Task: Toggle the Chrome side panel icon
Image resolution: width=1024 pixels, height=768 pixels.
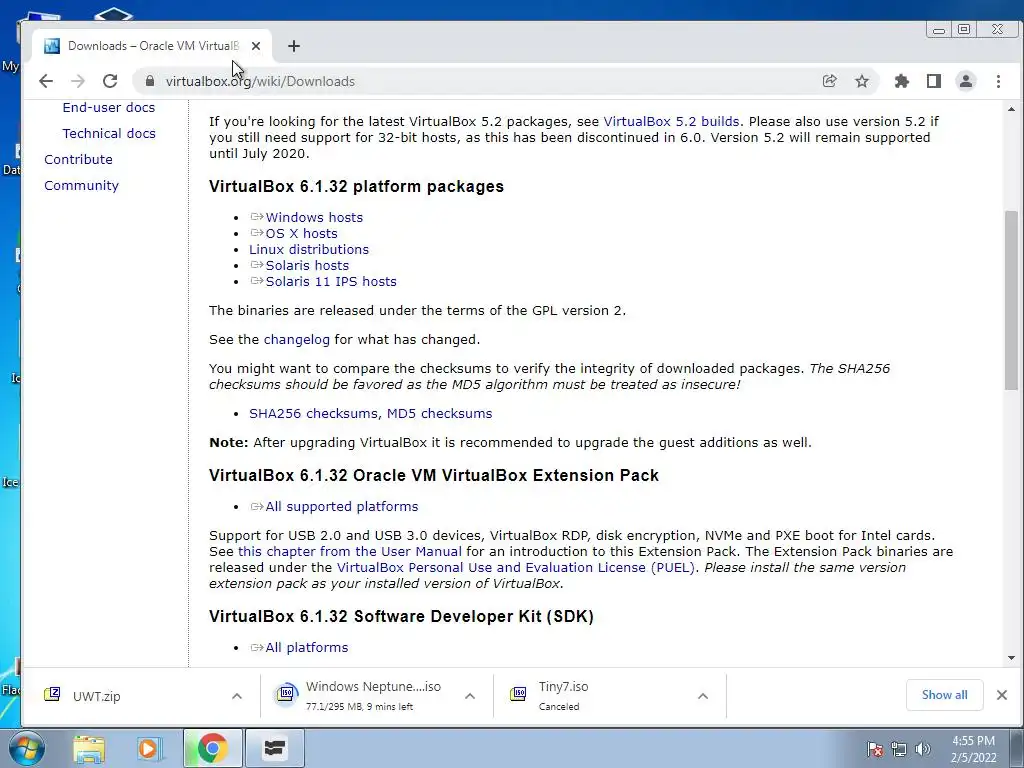Action: 934,81
